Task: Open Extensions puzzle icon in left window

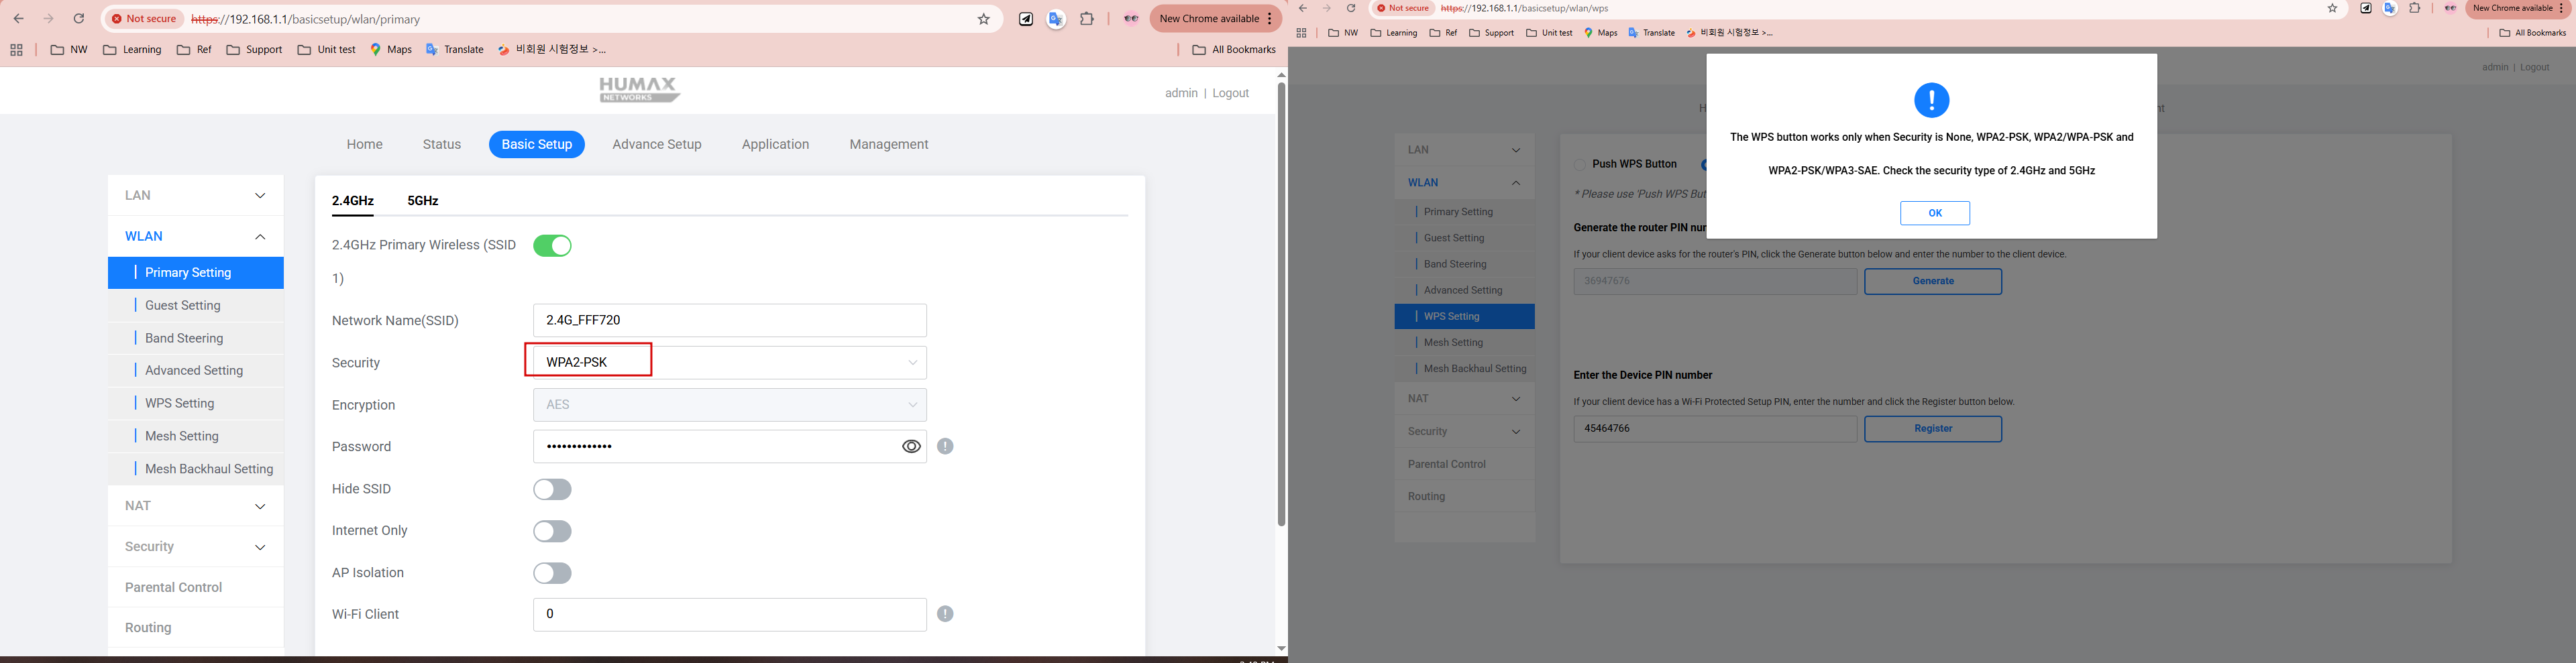Action: pyautogui.click(x=1087, y=19)
